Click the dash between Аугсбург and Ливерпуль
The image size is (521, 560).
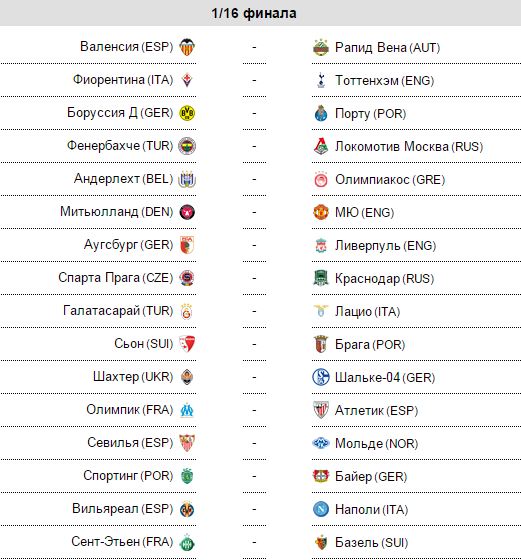254,245
